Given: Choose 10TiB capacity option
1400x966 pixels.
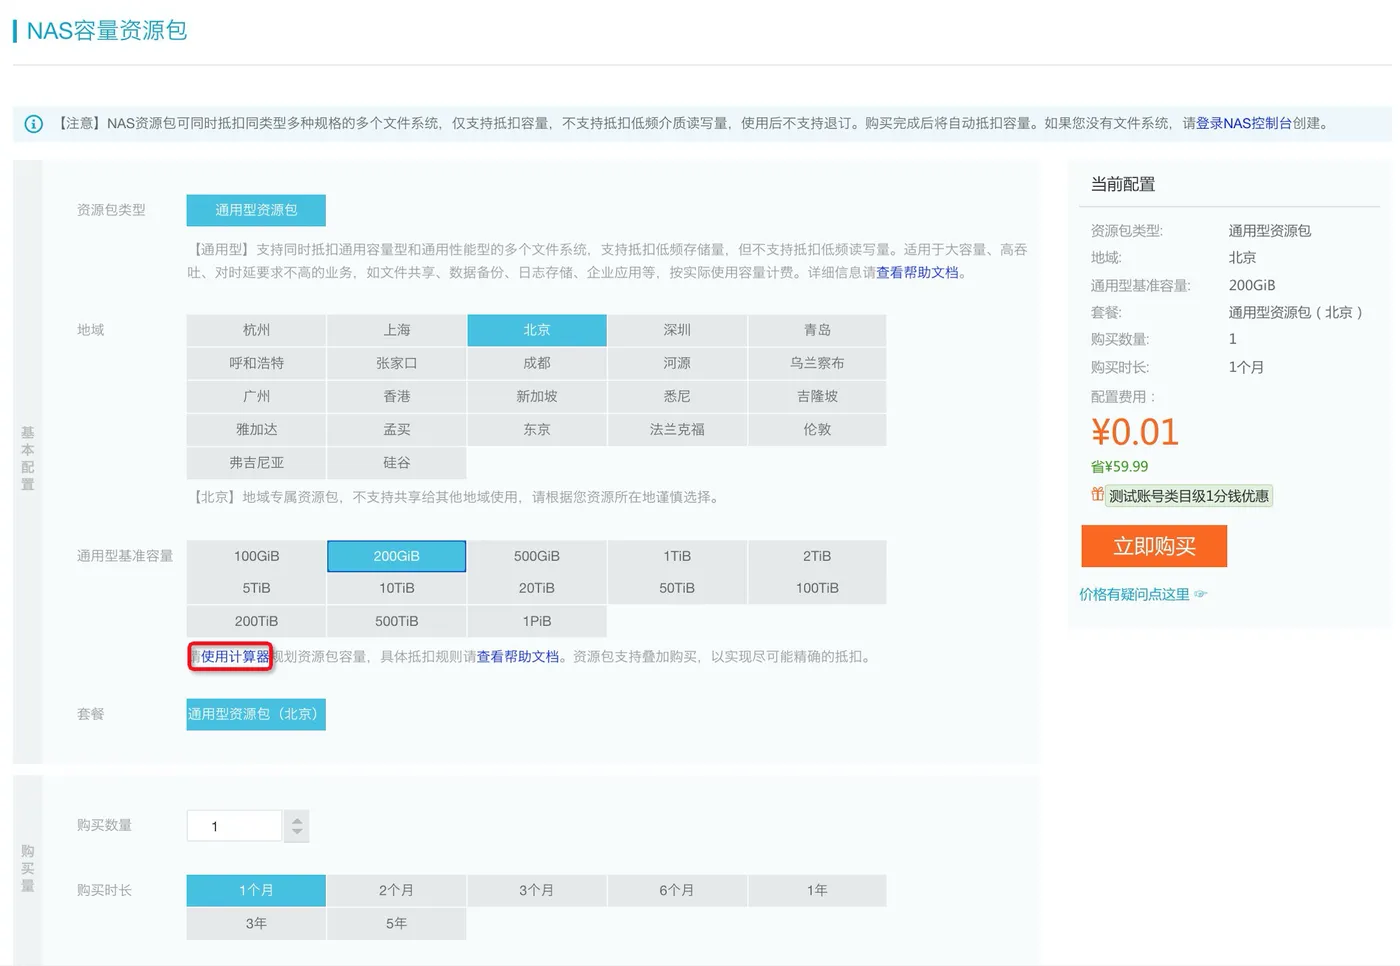Looking at the screenshot, I should pos(397,588).
